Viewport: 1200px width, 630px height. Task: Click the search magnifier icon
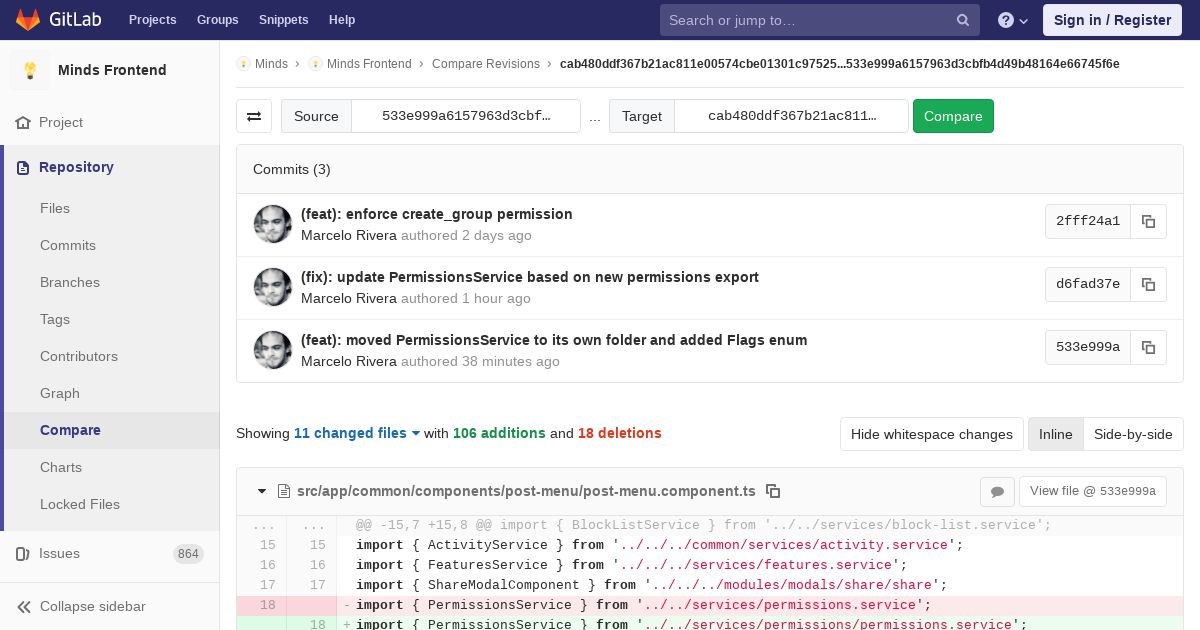(963, 20)
